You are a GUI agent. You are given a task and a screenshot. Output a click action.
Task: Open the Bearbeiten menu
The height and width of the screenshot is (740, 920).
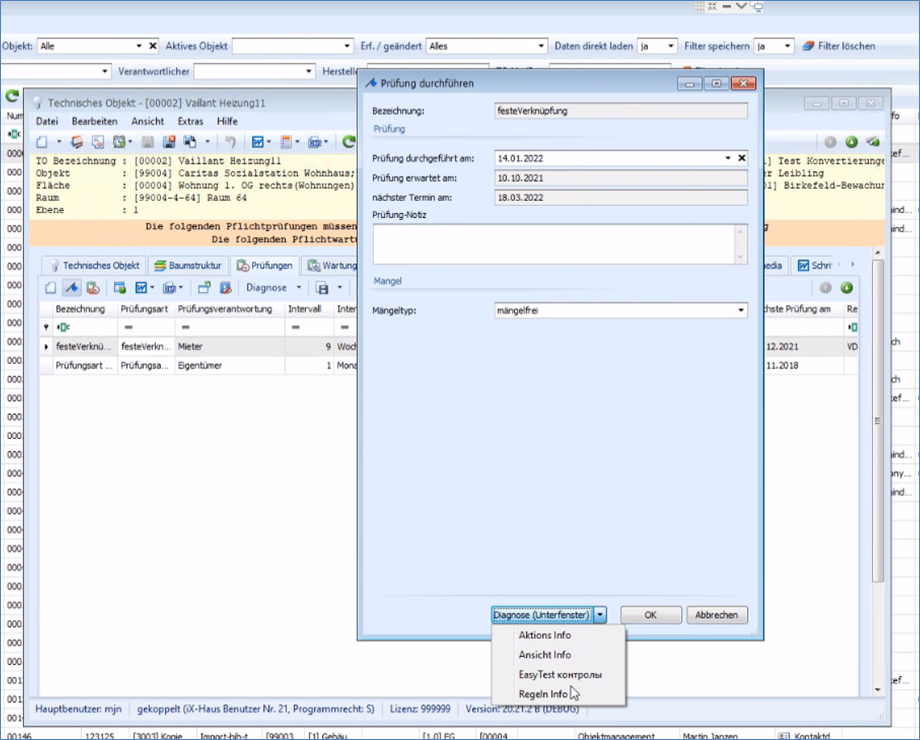click(x=94, y=121)
